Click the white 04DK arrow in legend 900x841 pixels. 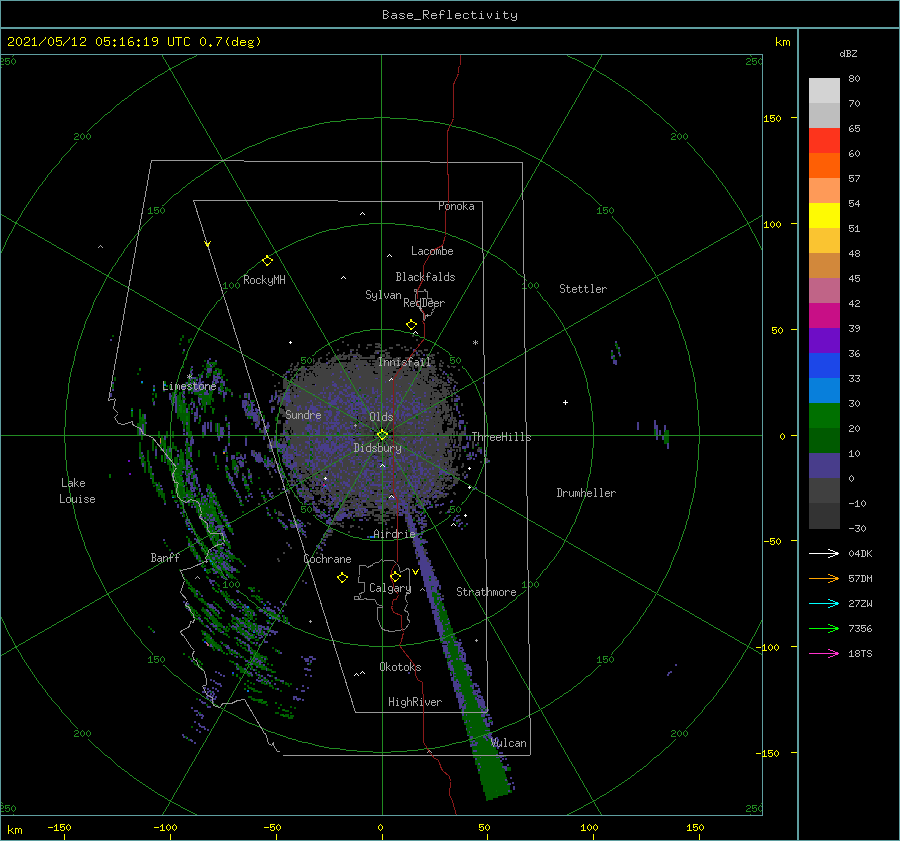coord(824,553)
